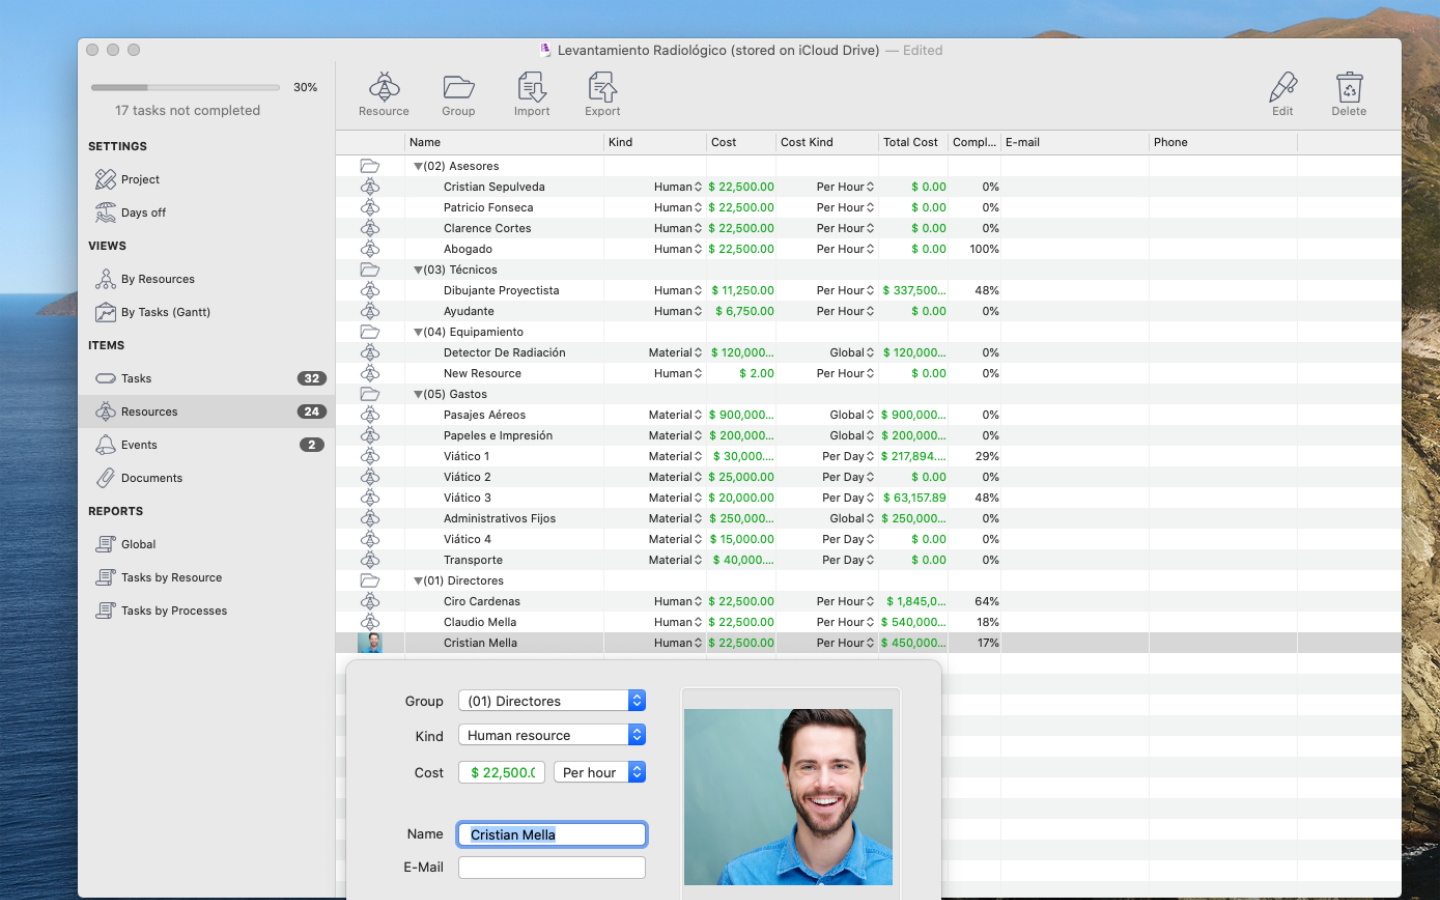Open Days off settings
Screen dimensions: 1440x900
(x=143, y=212)
